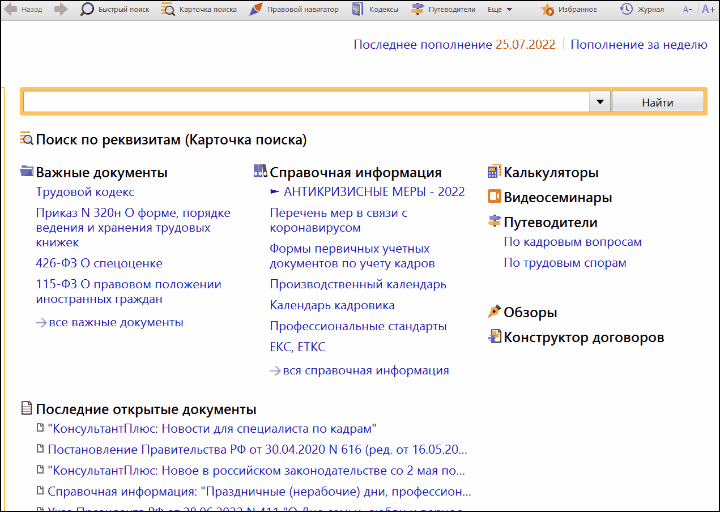This screenshot has width=720, height=512.
Task: Click the Видеосеминары orange video icon
Action: [494, 197]
